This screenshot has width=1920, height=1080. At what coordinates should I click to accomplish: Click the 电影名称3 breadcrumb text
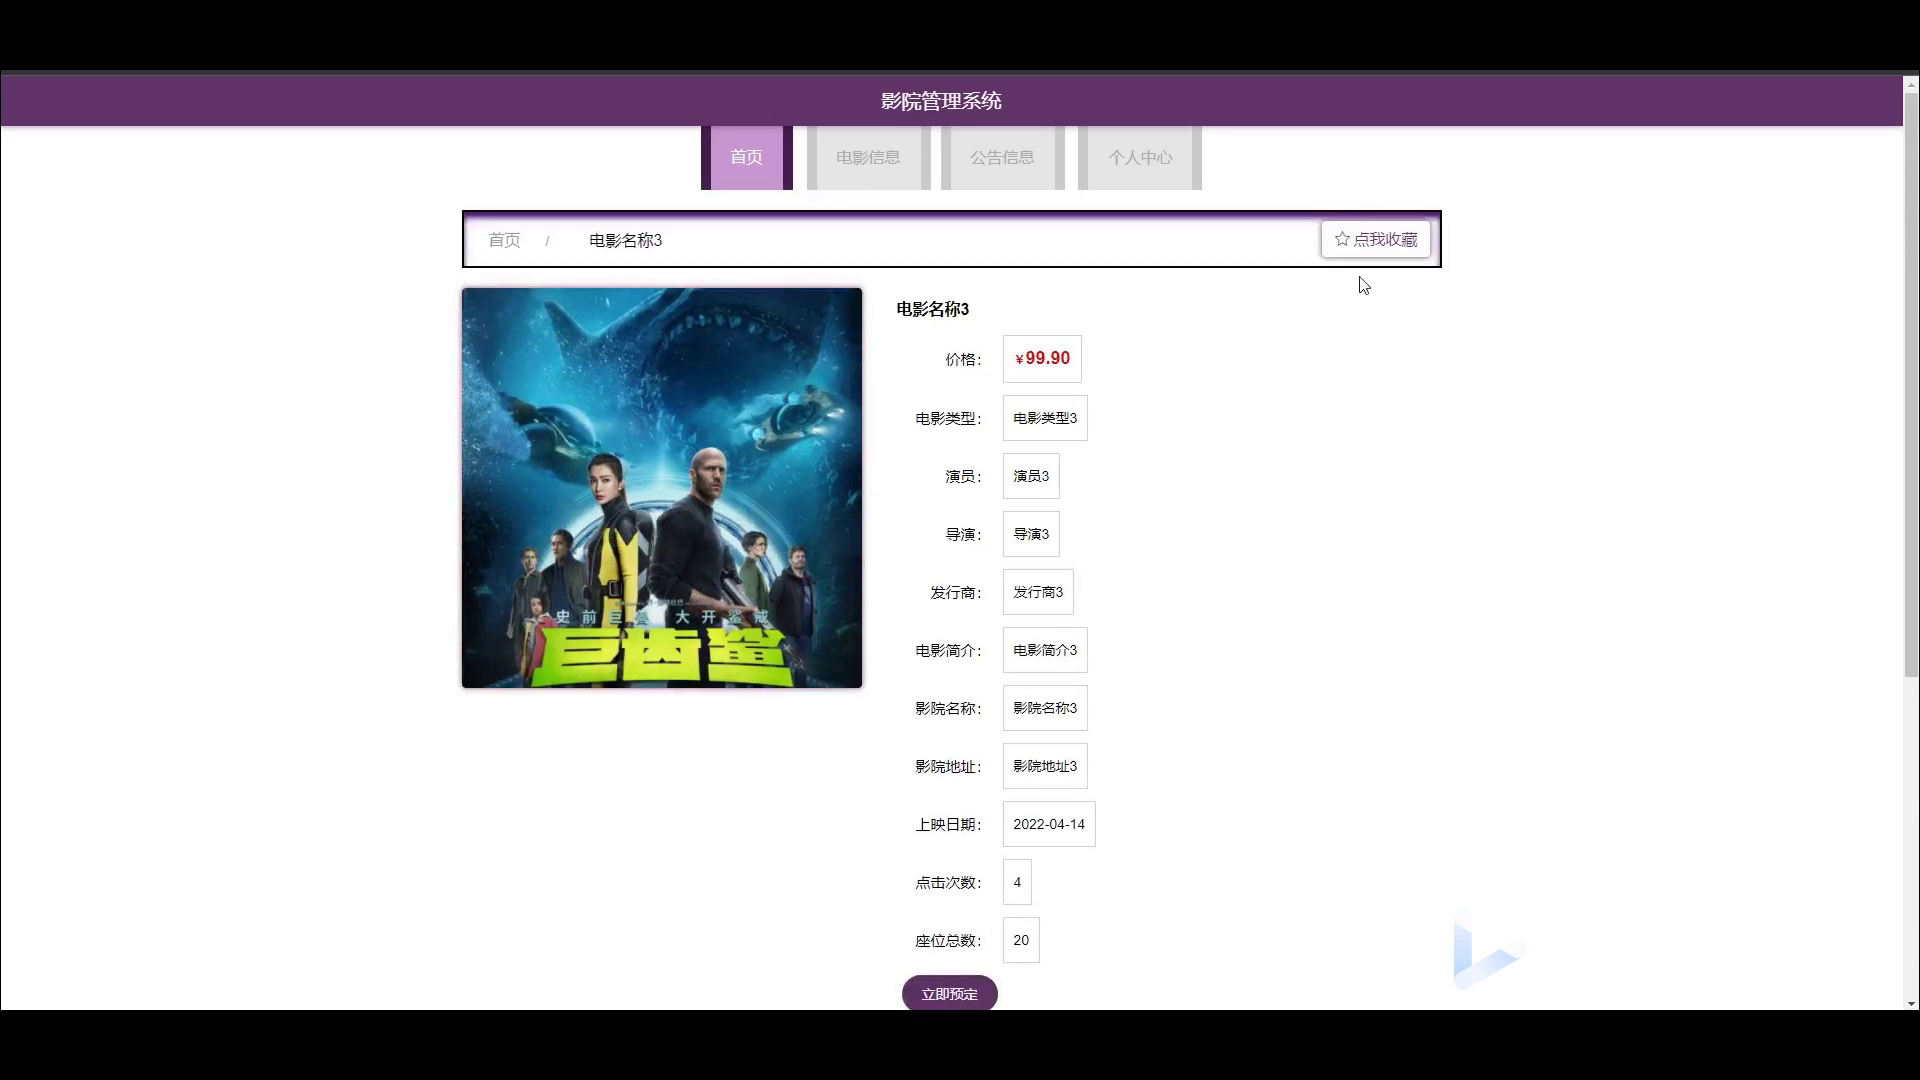(625, 240)
